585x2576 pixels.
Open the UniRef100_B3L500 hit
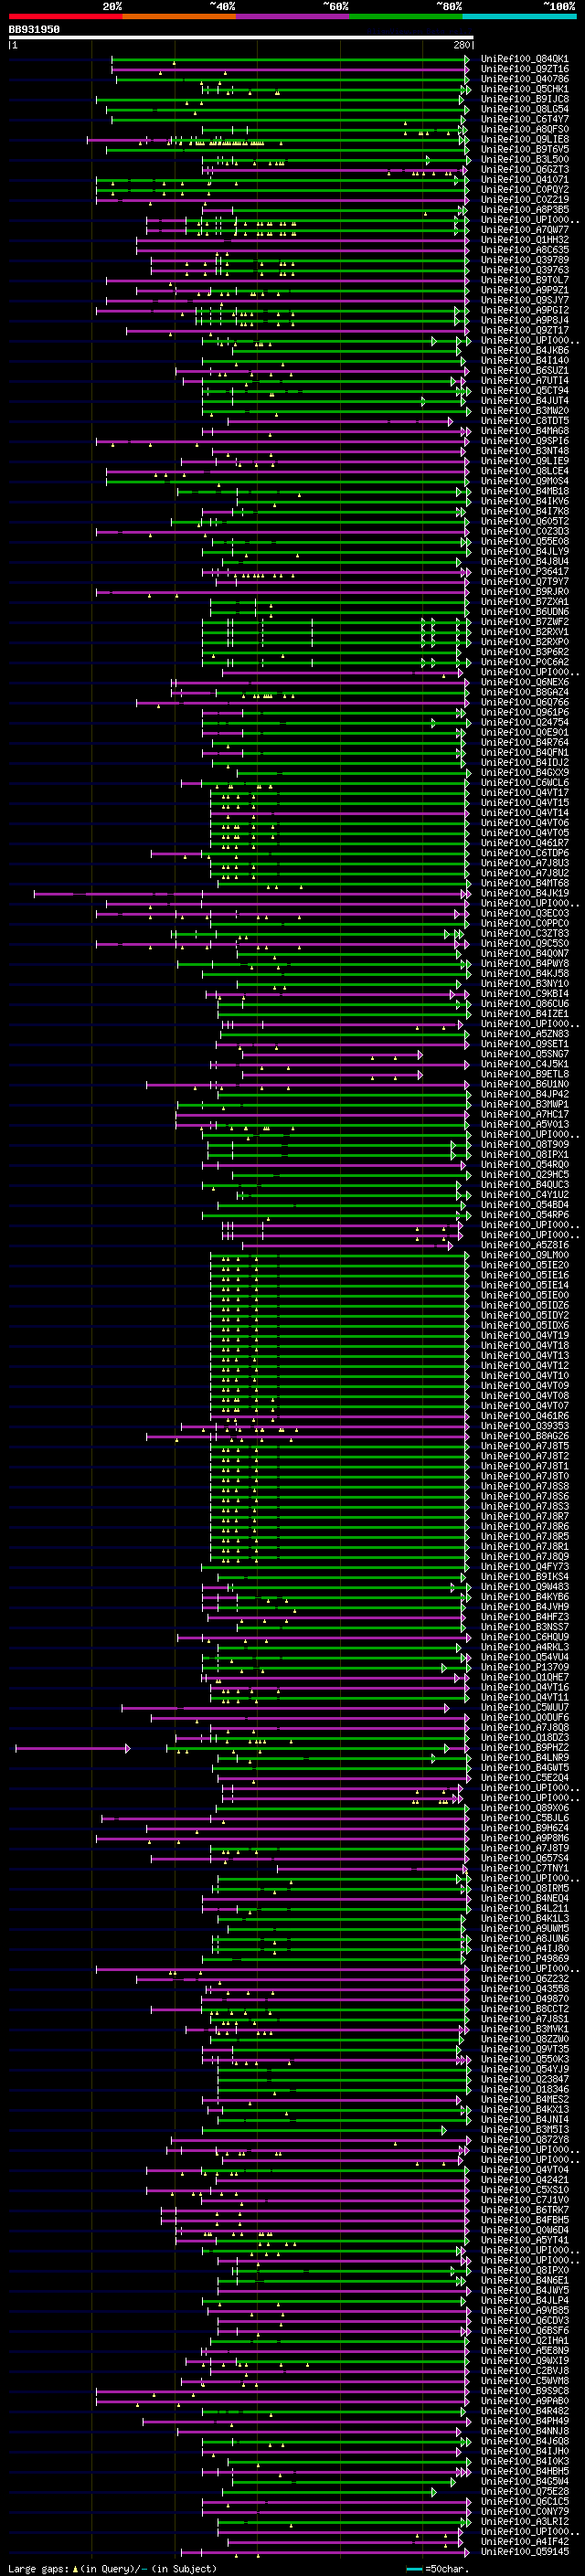525,159
